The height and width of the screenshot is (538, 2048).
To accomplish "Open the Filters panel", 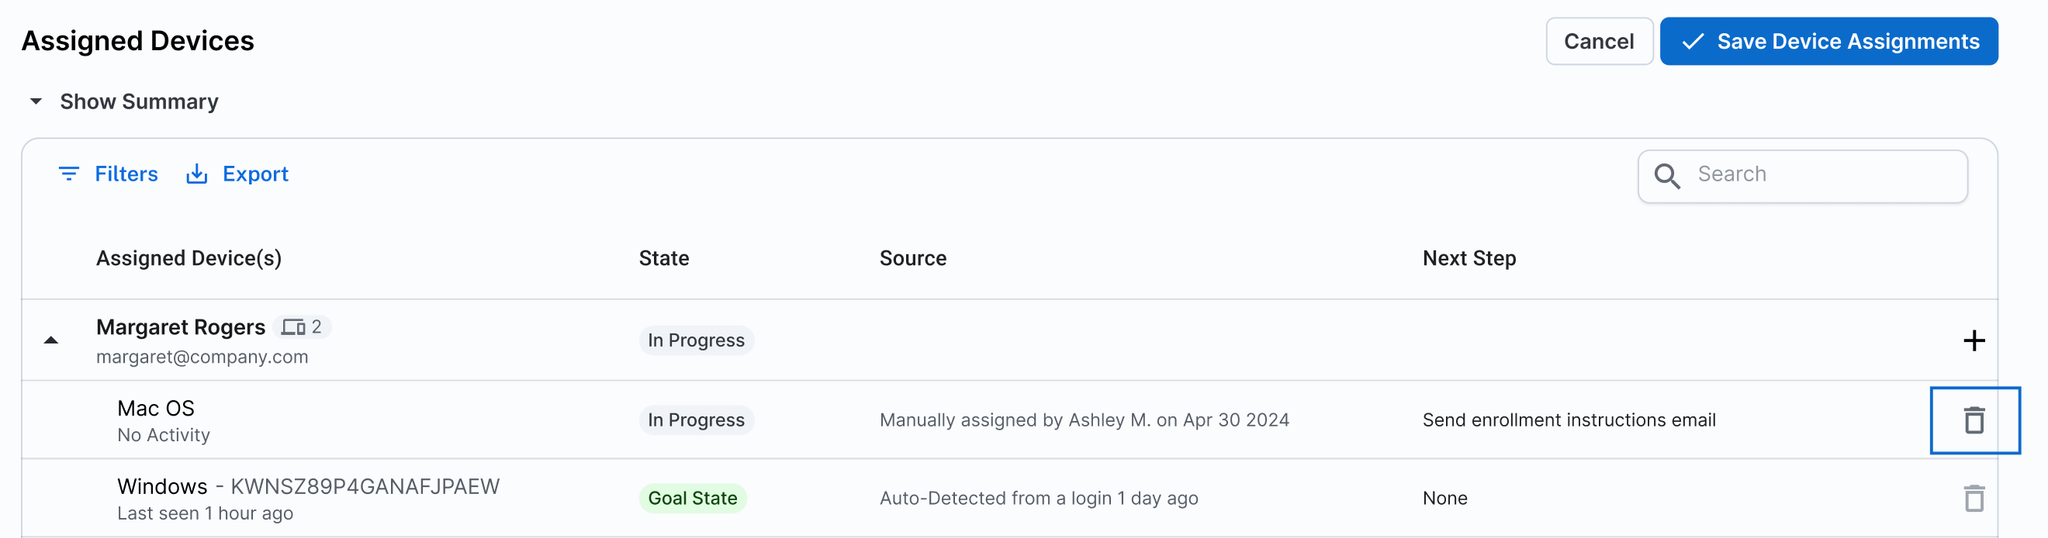I will (x=125, y=174).
